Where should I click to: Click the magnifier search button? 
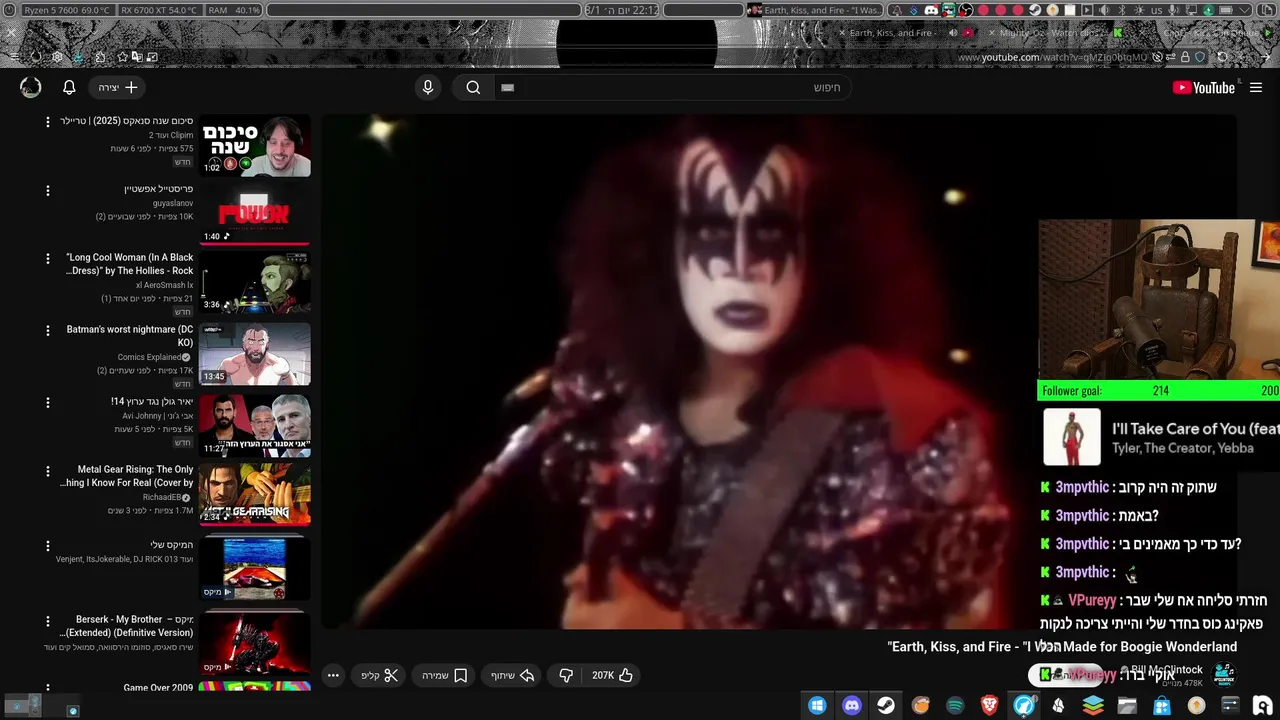pos(473,87)
